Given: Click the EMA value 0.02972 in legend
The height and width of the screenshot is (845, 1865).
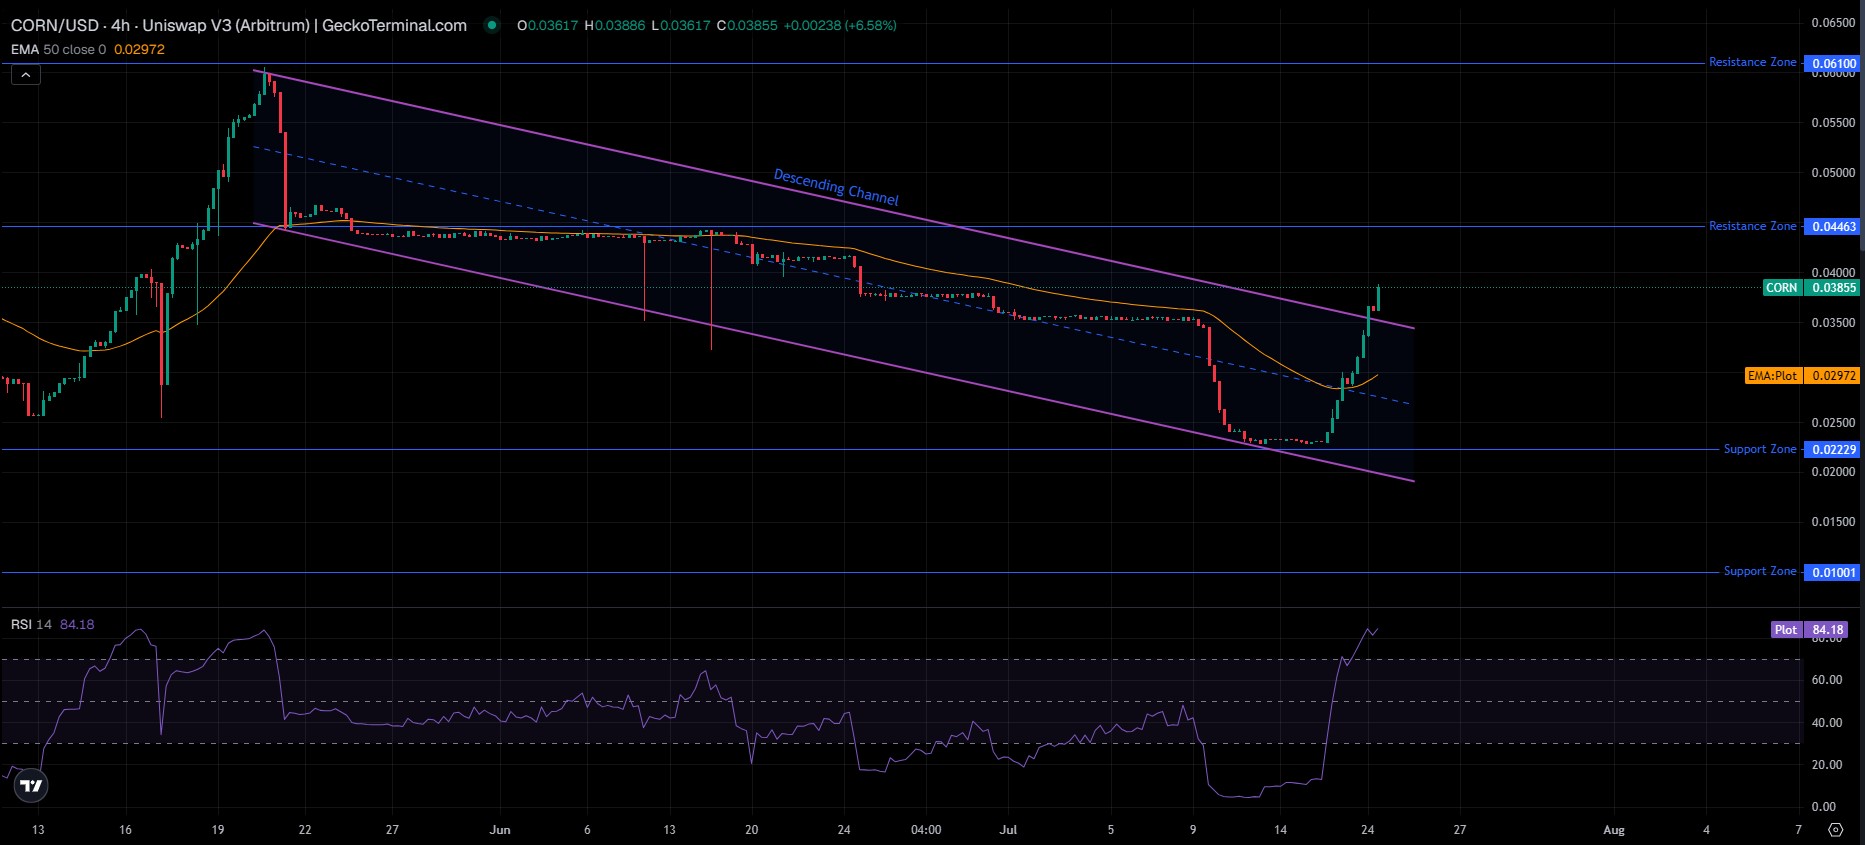Looking at the screenshot, I should [139, 49].
